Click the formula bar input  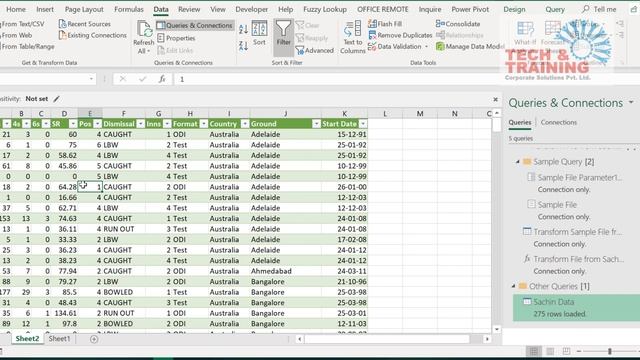[x=337, y=79]
